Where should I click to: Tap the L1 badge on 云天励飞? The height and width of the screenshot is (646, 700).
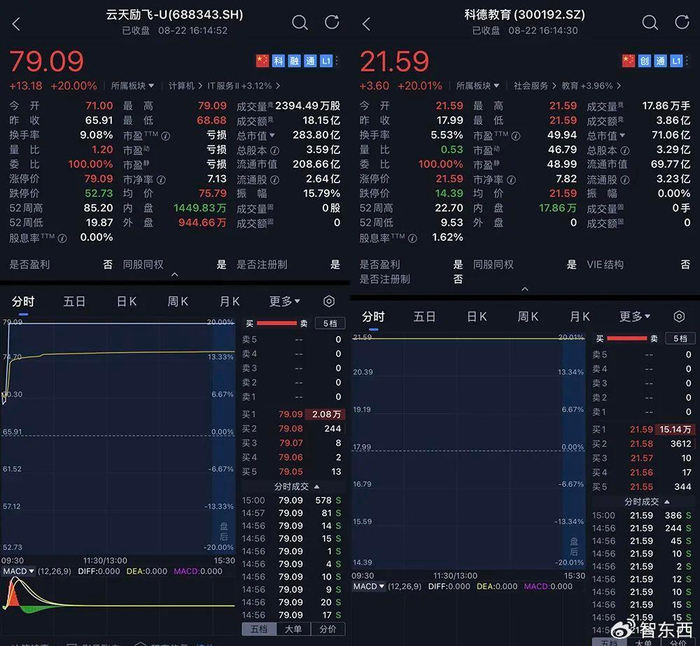click(326, 61)
